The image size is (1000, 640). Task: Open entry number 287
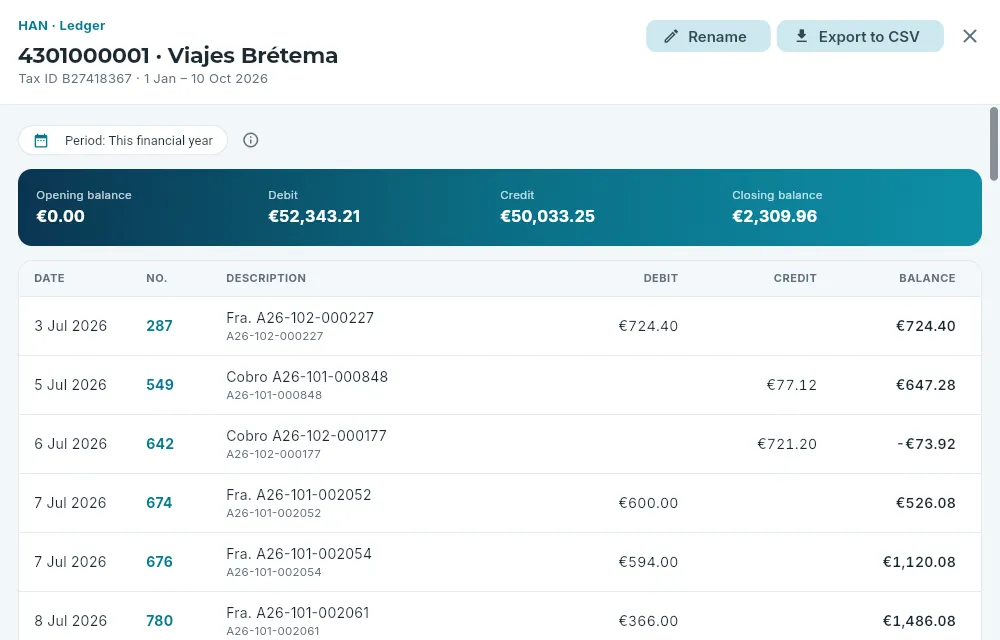159,326
